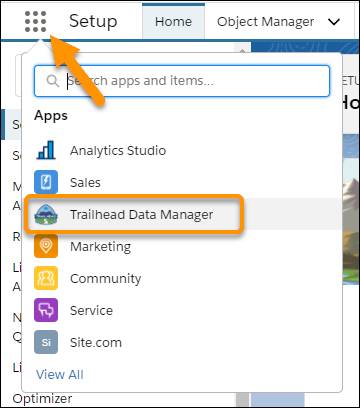Click the Trailhead Data Manager badge icon
The image size is (360, 408).
(46, 215)
